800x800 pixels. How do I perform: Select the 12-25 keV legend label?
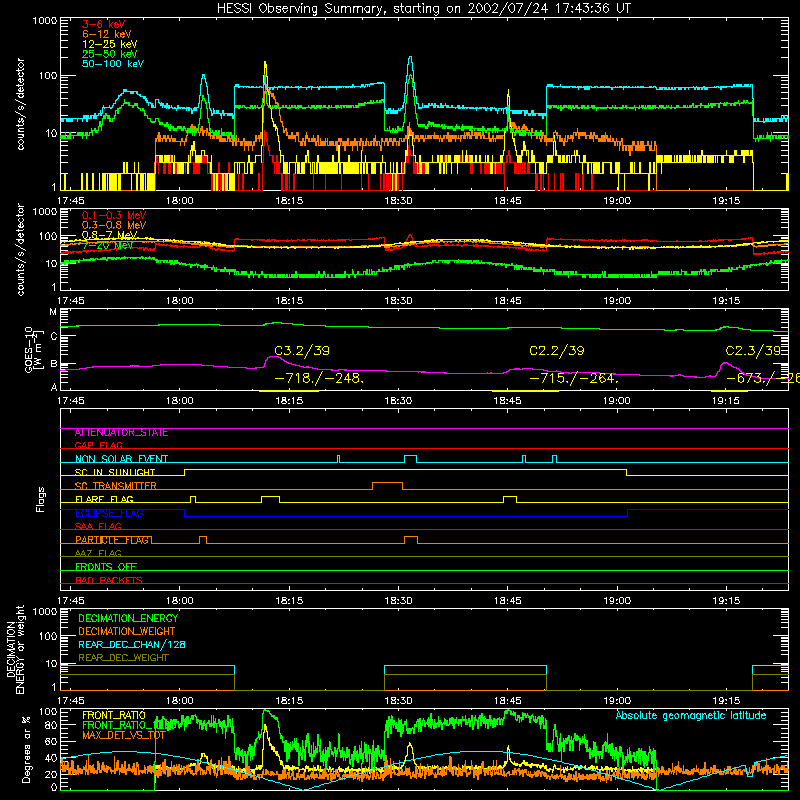pos(110,44)
